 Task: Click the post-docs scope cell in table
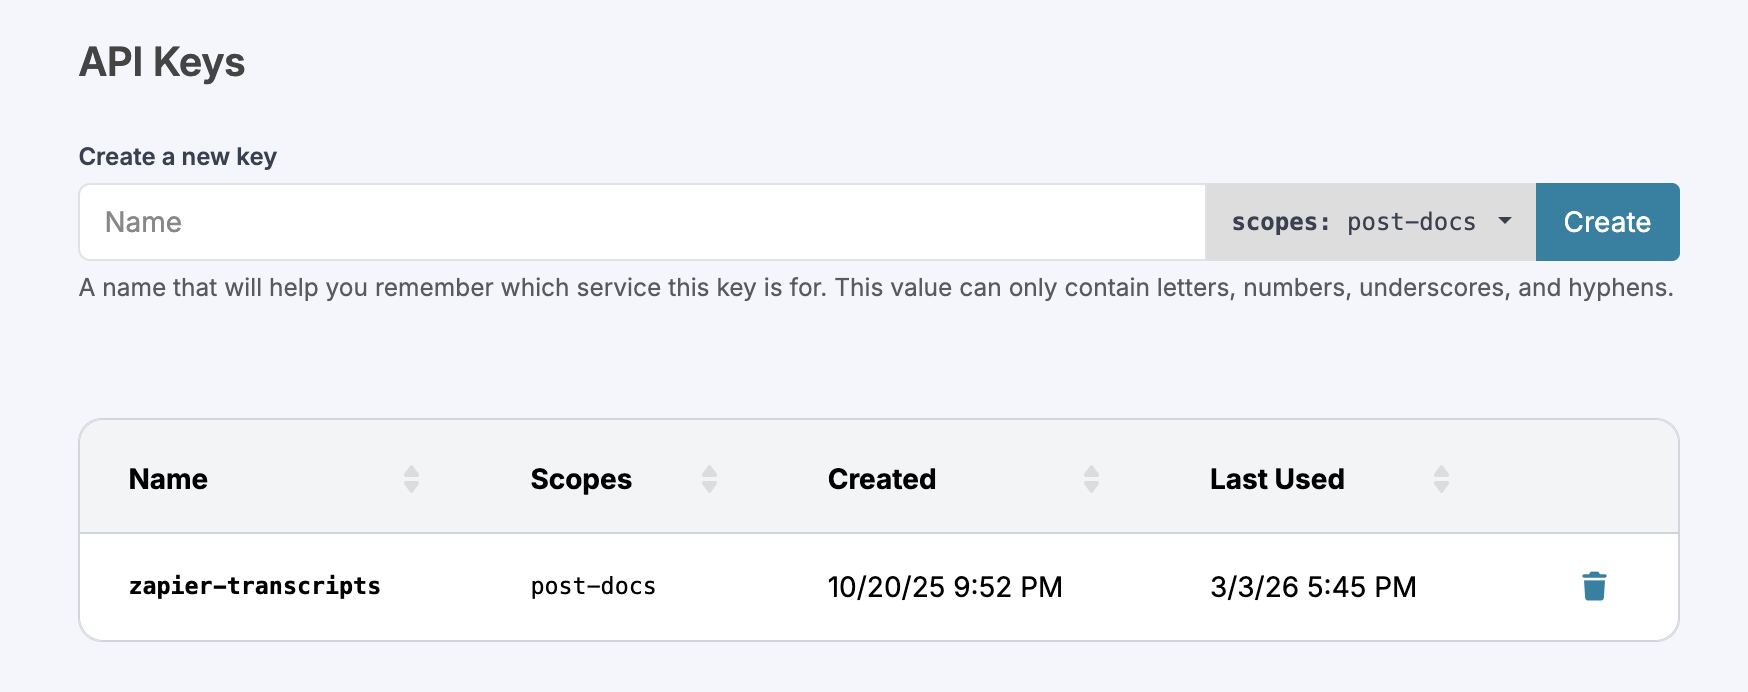[x=593, y=586]
